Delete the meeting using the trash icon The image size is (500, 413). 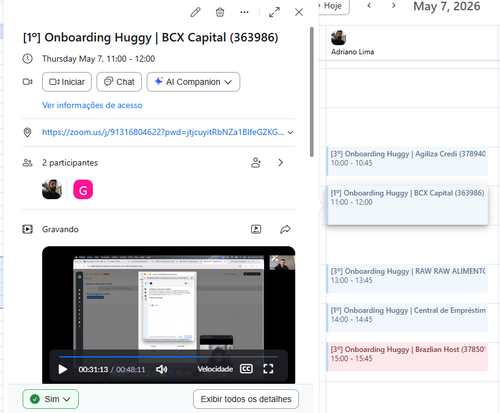[x=220, y=12]
